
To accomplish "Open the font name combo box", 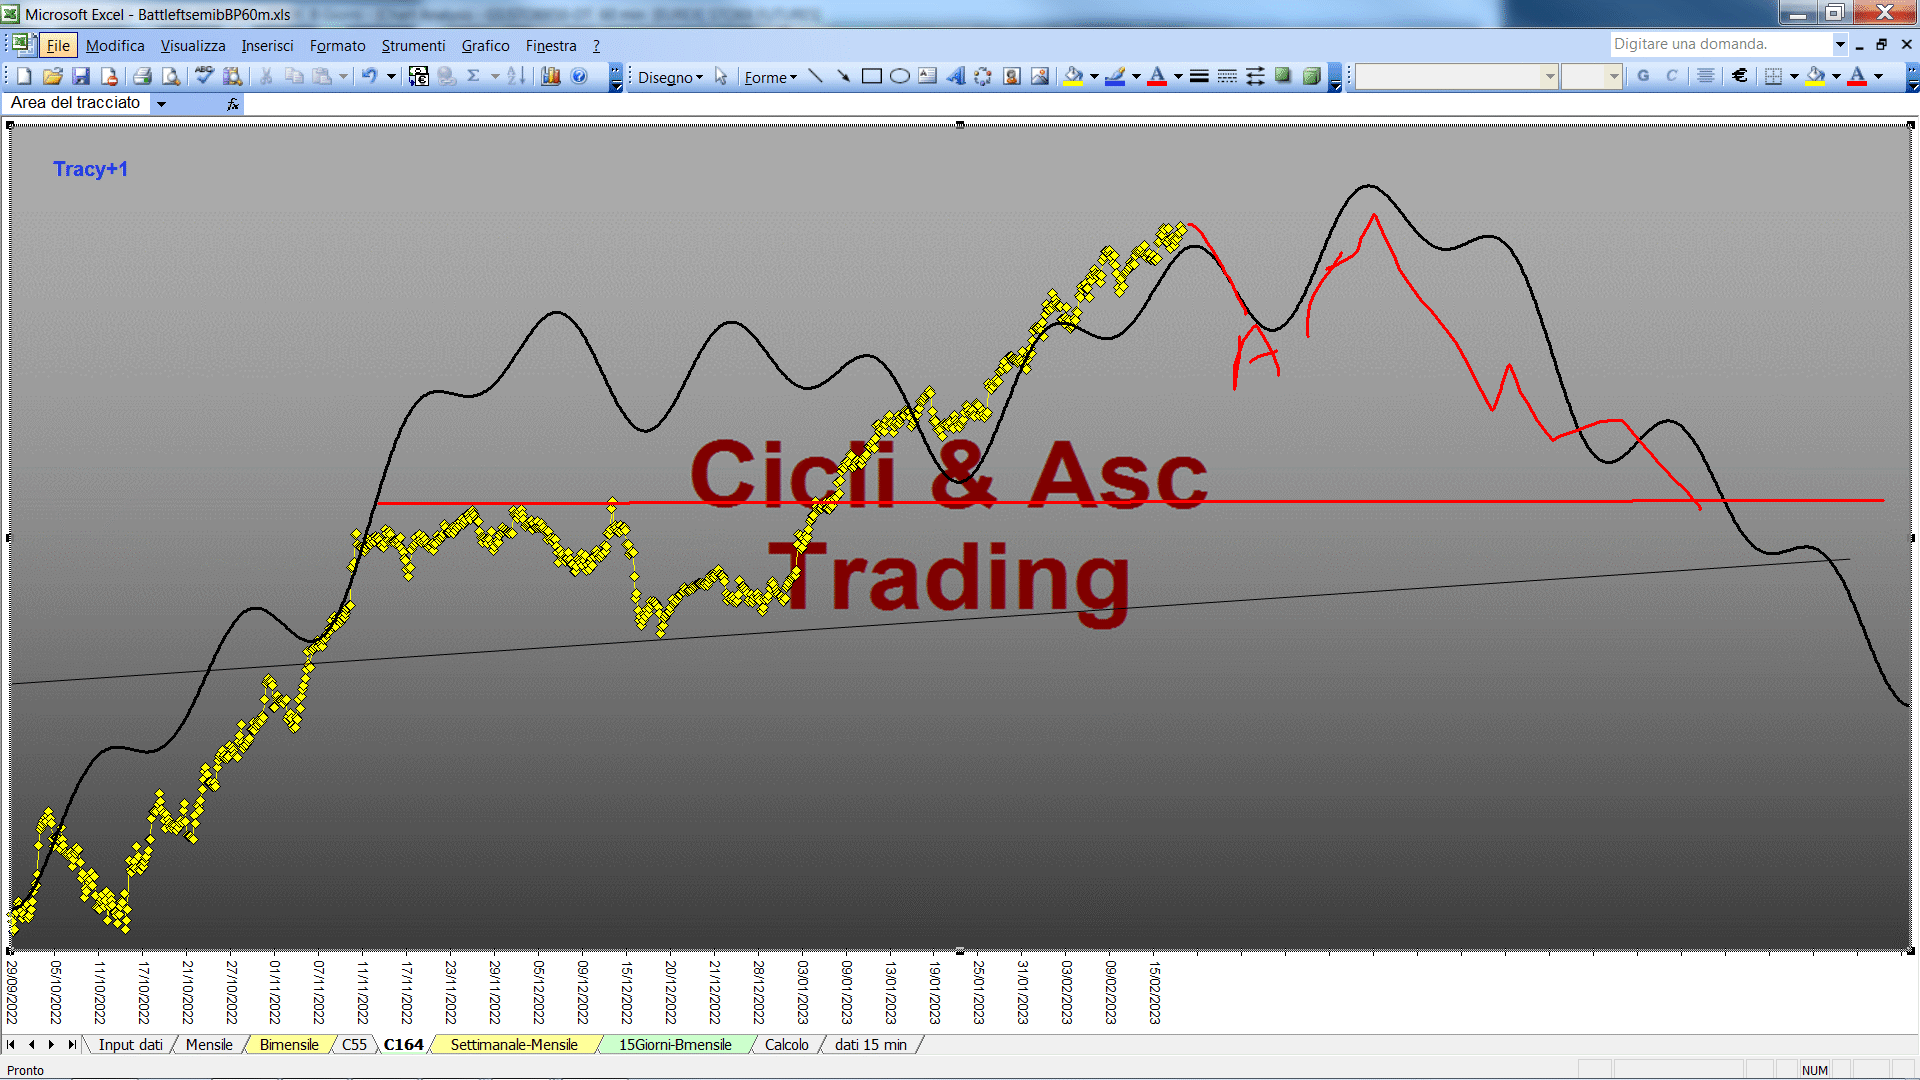I will tap(1457, 76).
